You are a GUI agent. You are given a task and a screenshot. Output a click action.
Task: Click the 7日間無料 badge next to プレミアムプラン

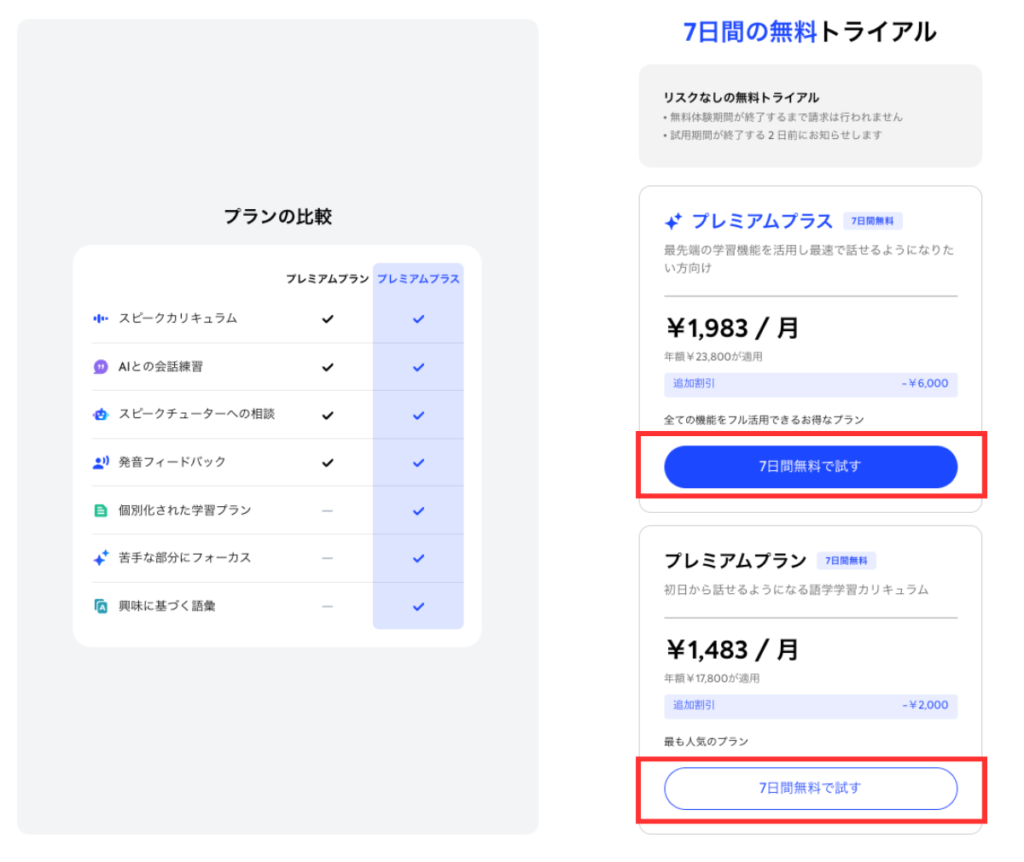click(x=846, y=561)
